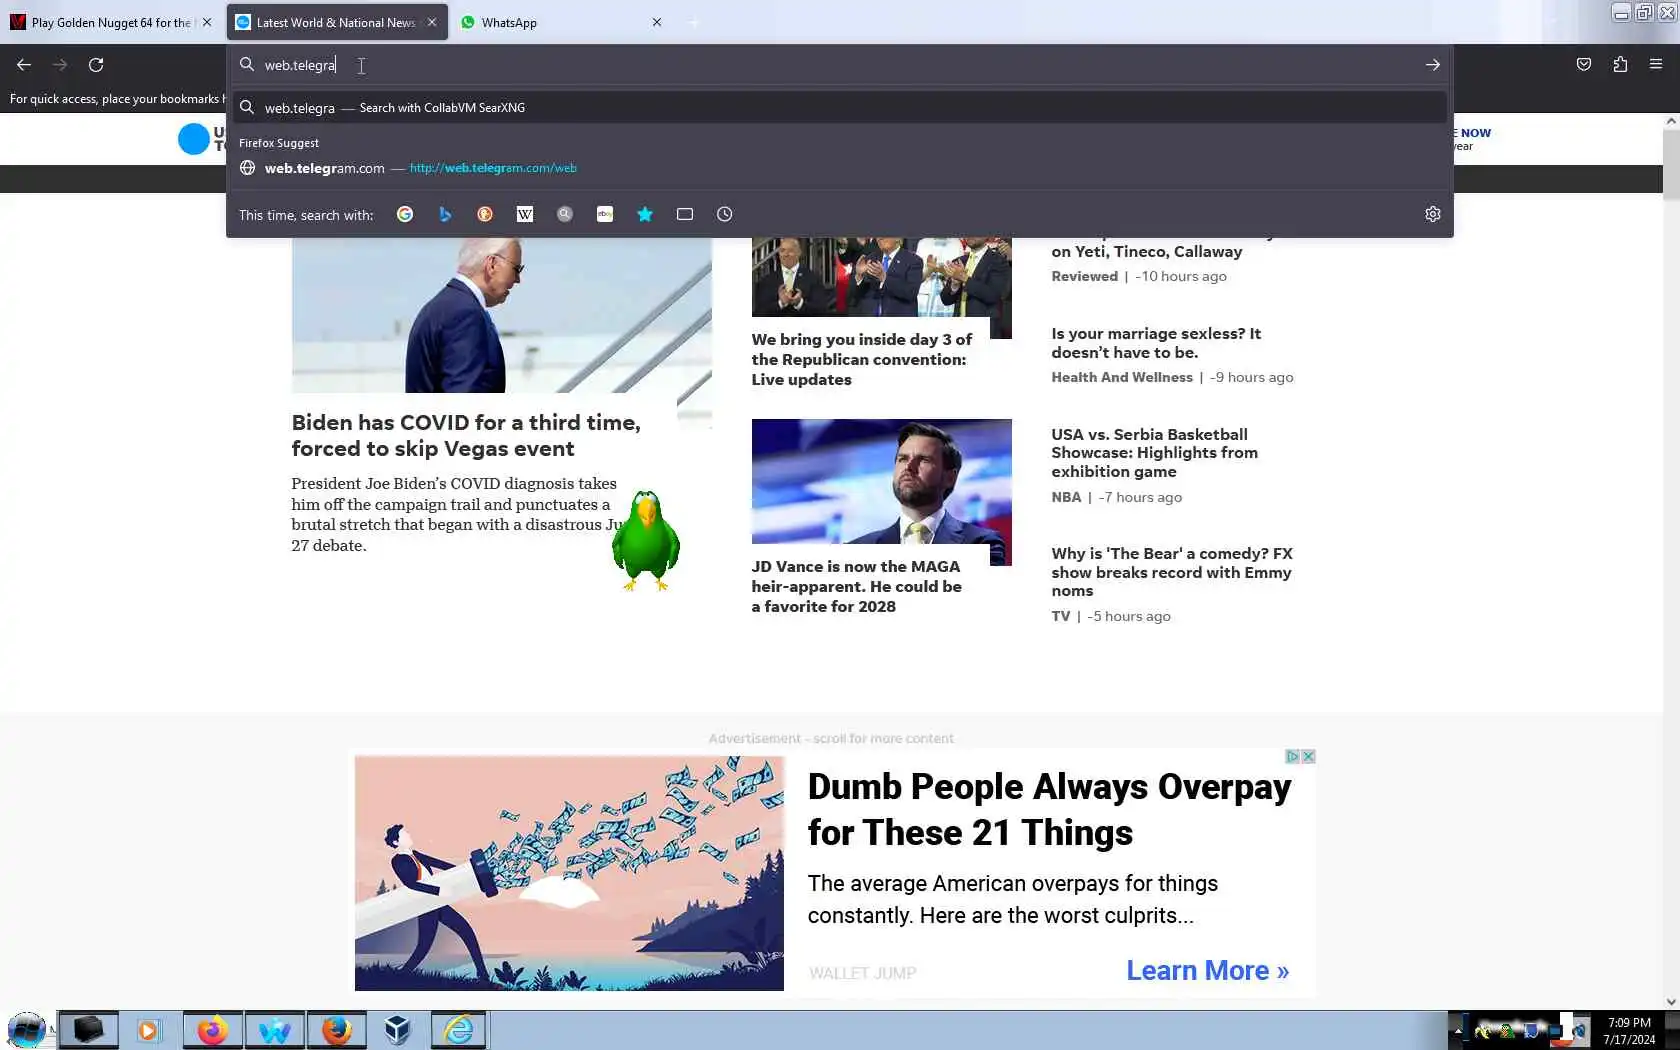Open the Extensions puzzle icon
This screenshot has width=1680, height=1050.
1620,65
